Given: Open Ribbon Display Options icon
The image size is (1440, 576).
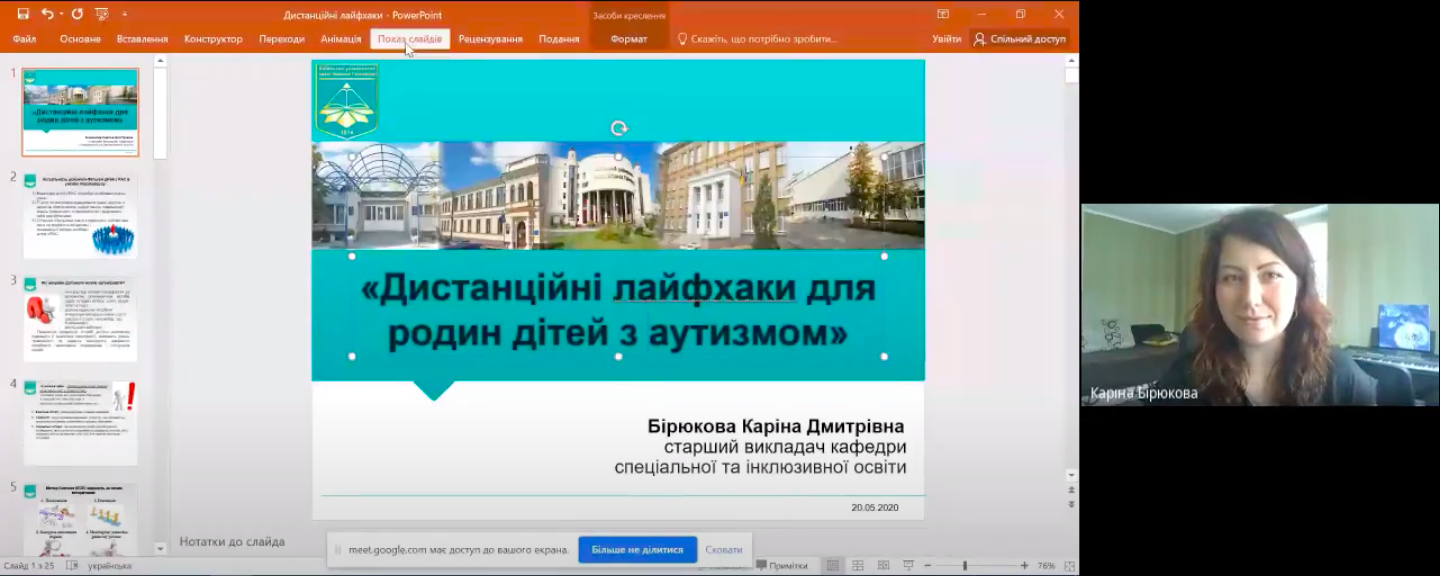Looking at the screenshot, I should coord(942,14).
